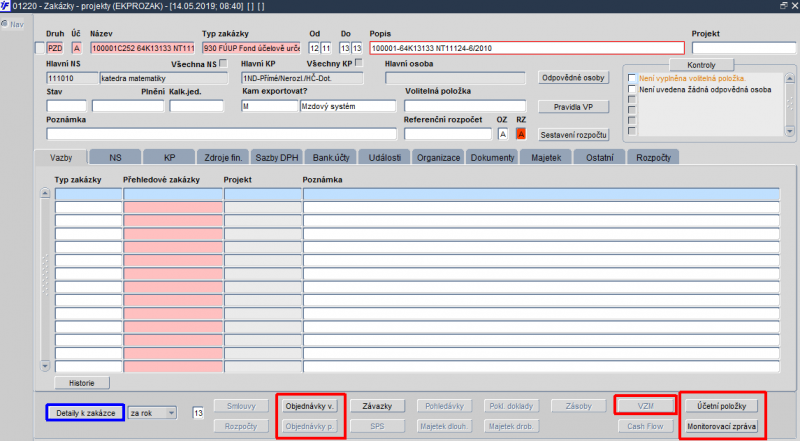The image size is (800, 441).
Task: Click the red RZ indicator box
Action: coord(520,134)
